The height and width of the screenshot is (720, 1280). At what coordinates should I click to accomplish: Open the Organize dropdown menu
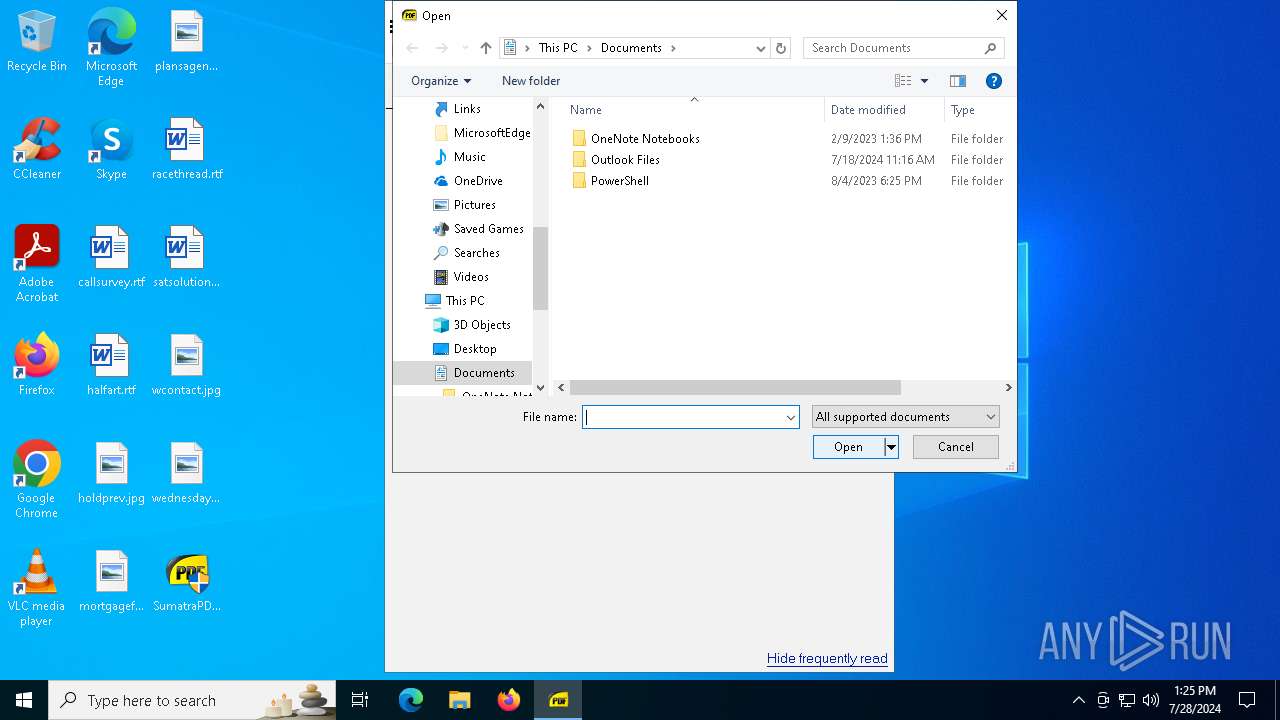pyautogui.click(x=441, y=81)
